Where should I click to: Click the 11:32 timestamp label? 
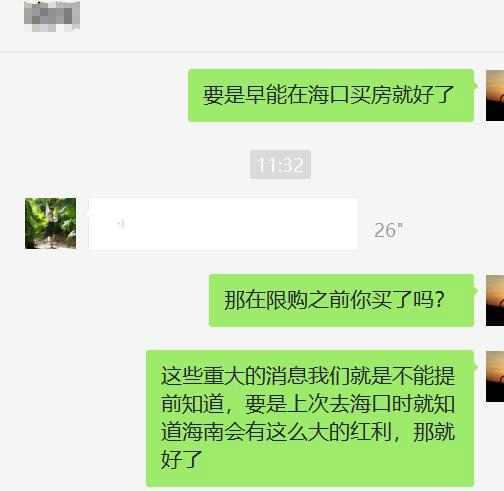(280, 165)
